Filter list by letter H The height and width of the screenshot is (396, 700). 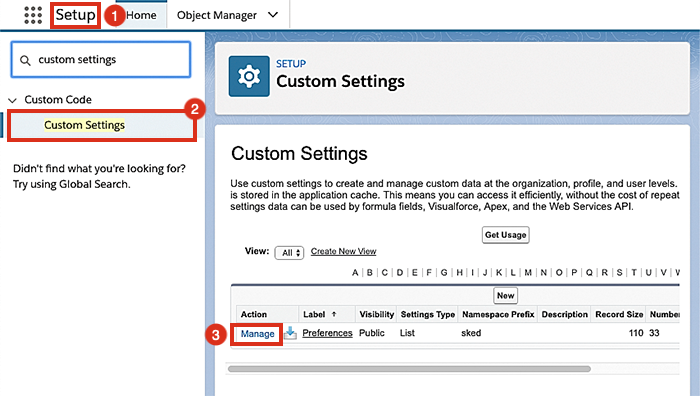[459, 272]
